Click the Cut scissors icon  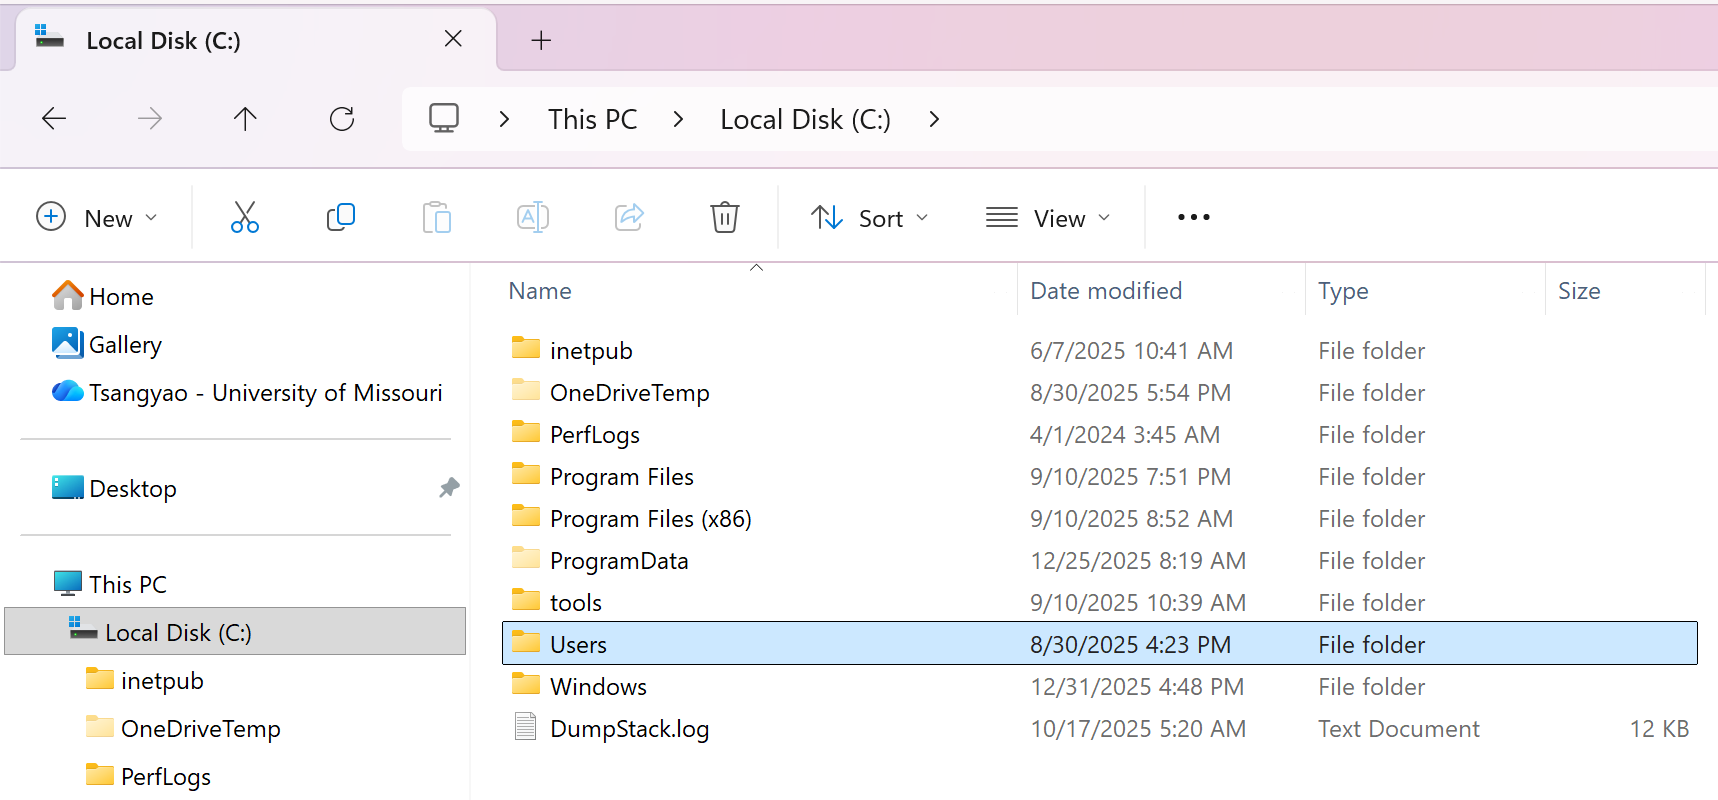pyautogui.click(x=244, y=217)
